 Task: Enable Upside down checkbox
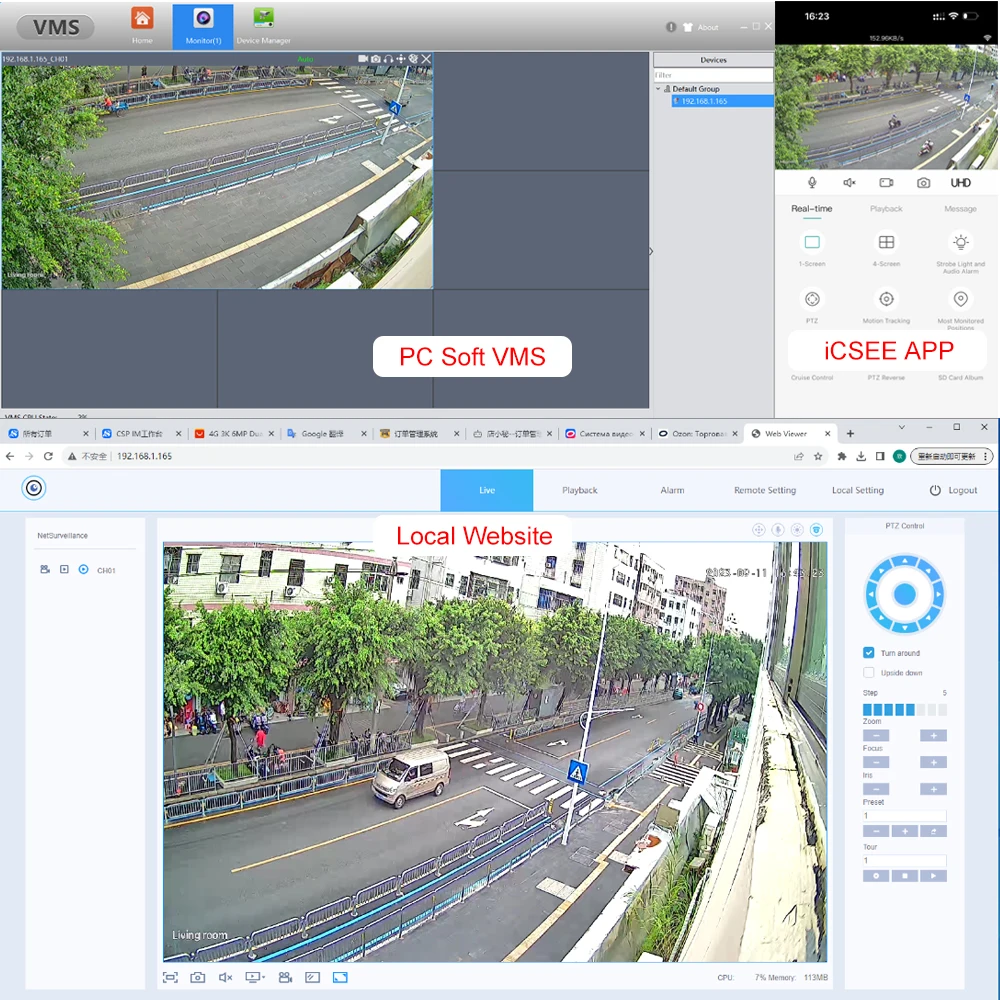[868, 672]
